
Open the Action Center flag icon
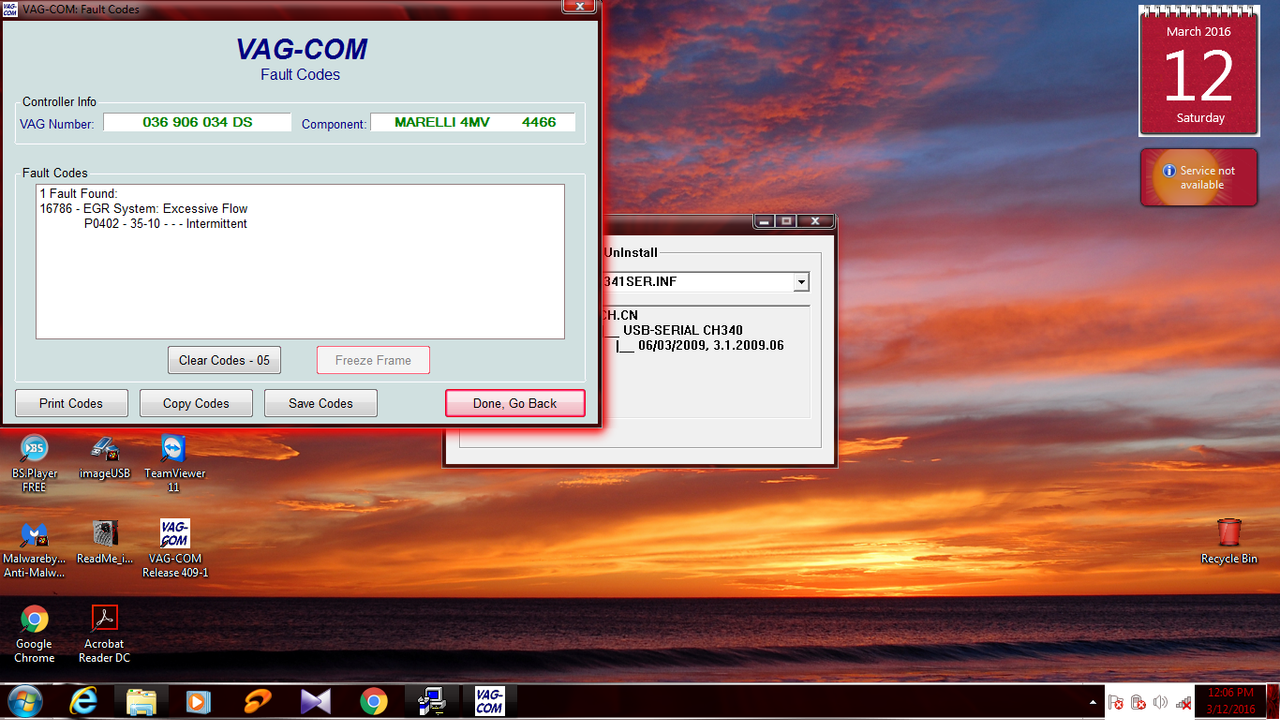coord(1116,703)
